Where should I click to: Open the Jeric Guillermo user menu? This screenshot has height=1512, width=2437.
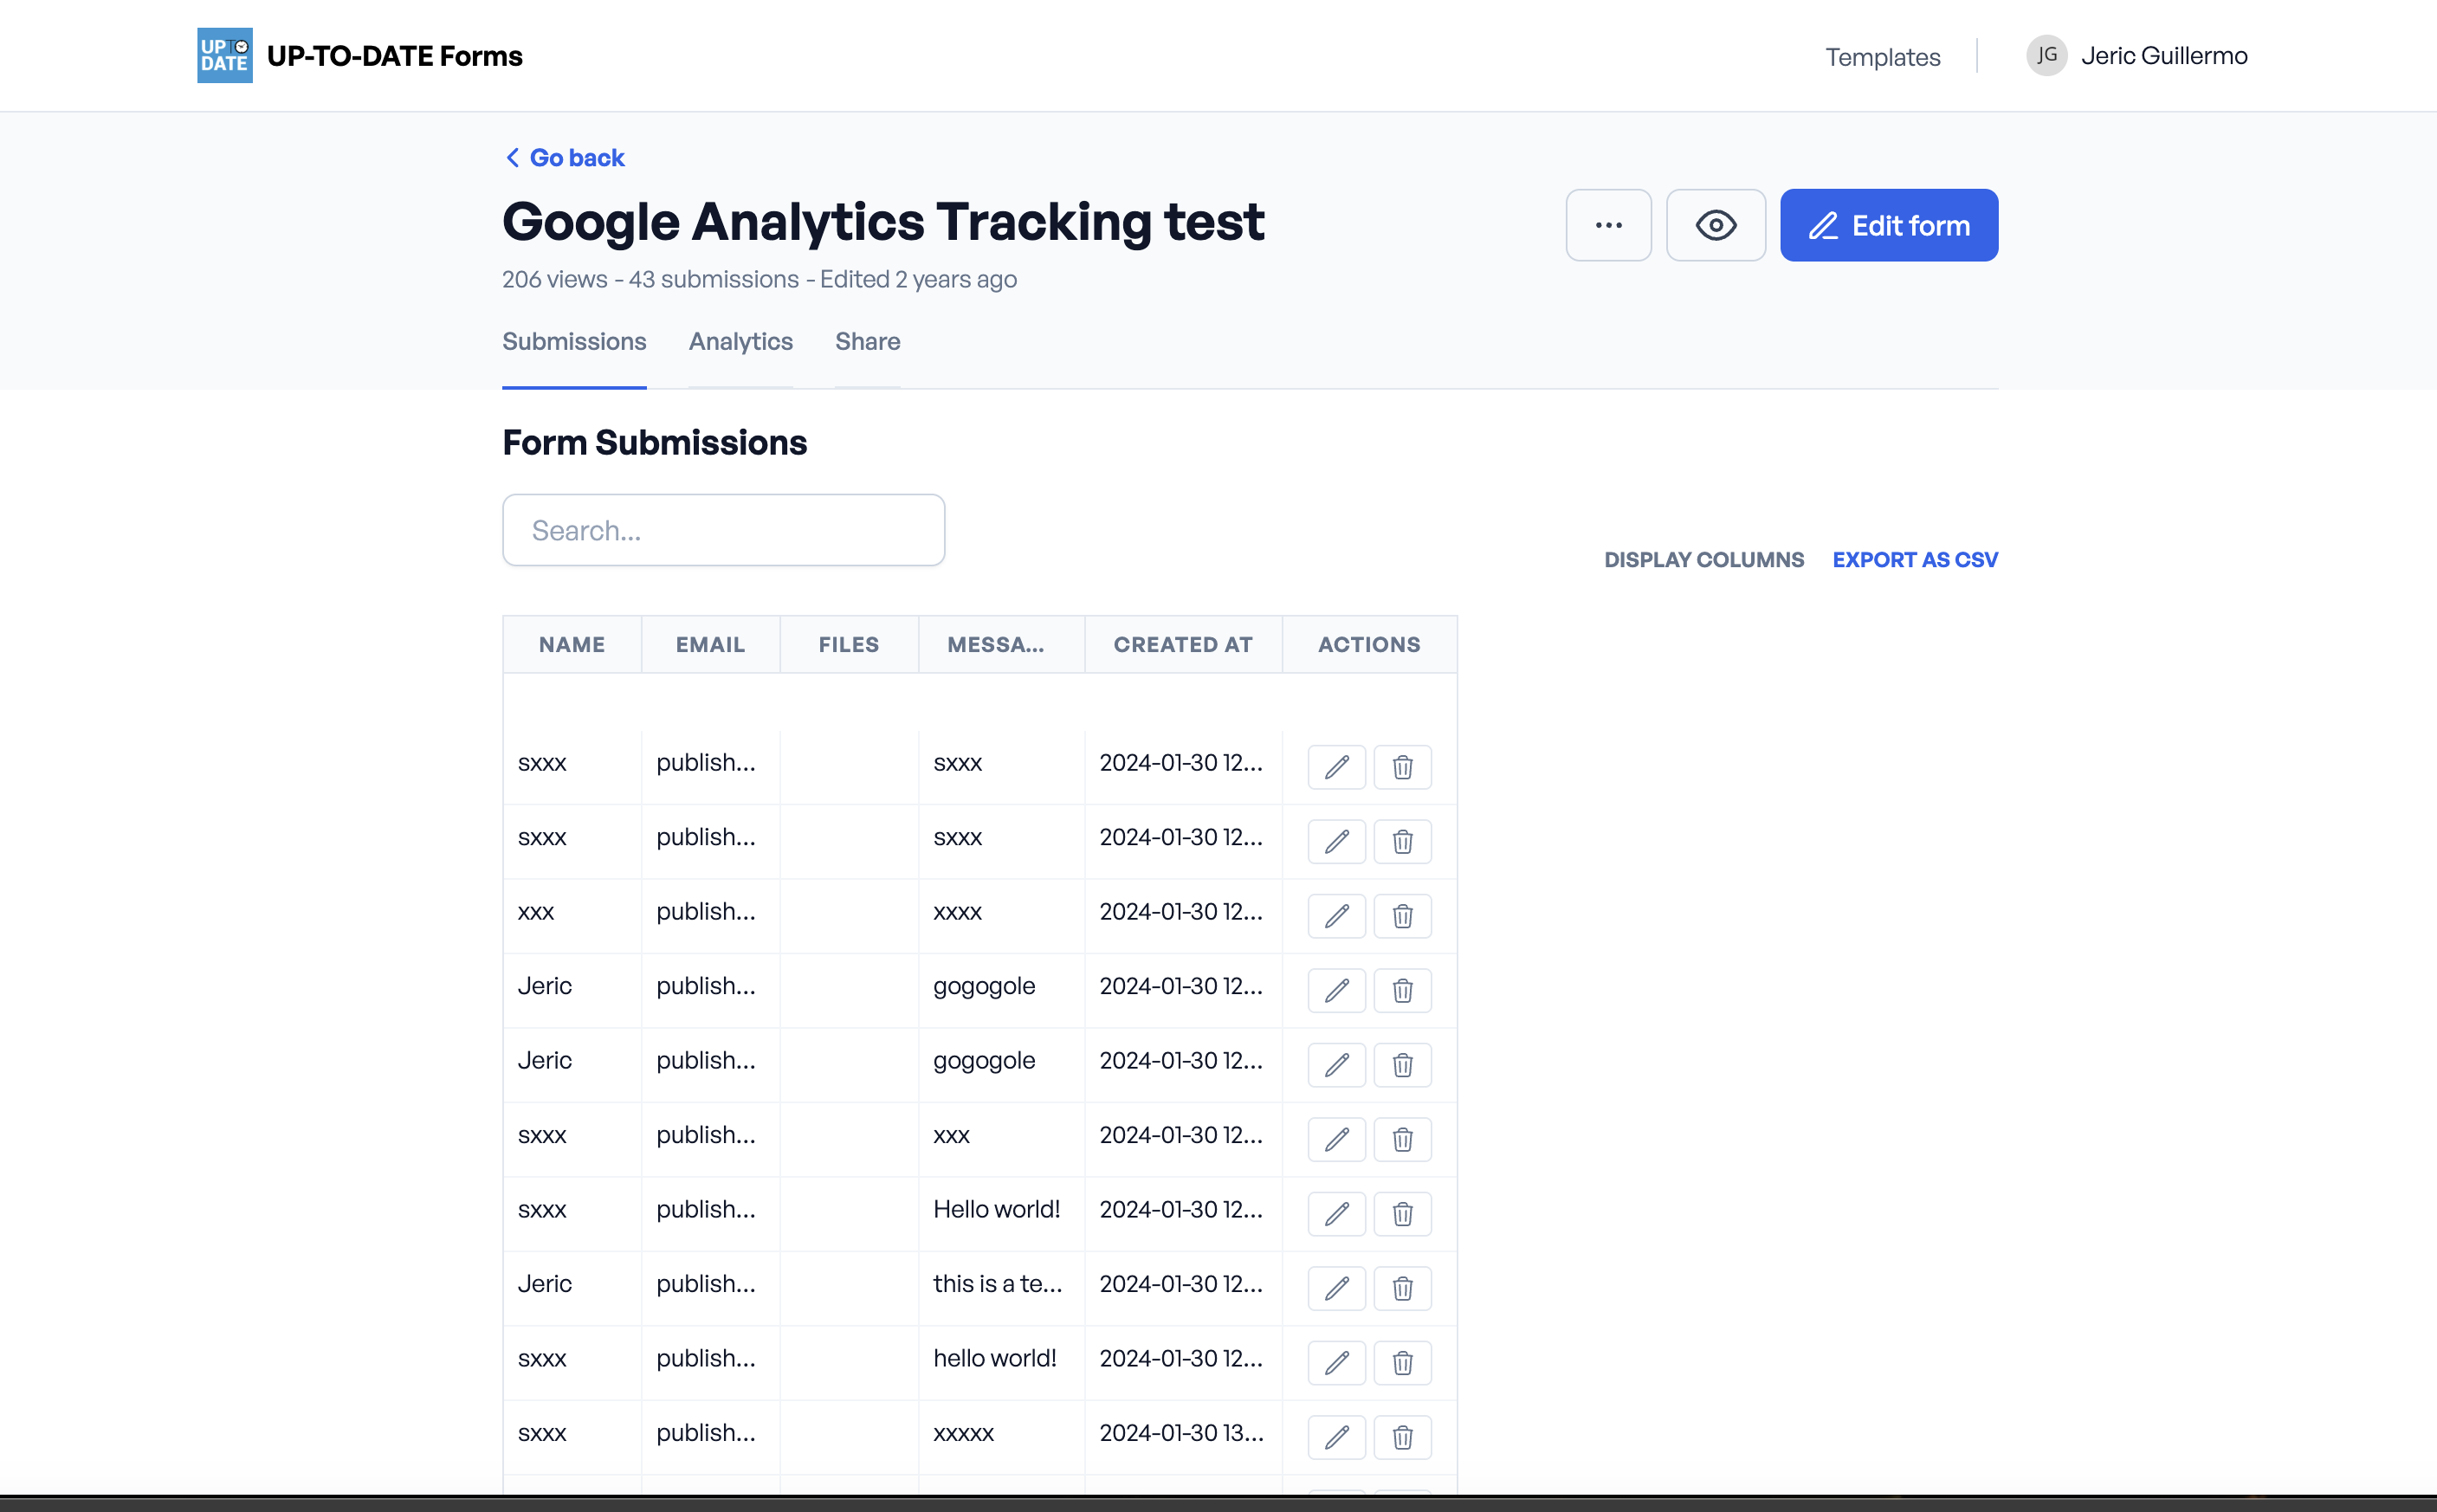tap(2136, 55)
